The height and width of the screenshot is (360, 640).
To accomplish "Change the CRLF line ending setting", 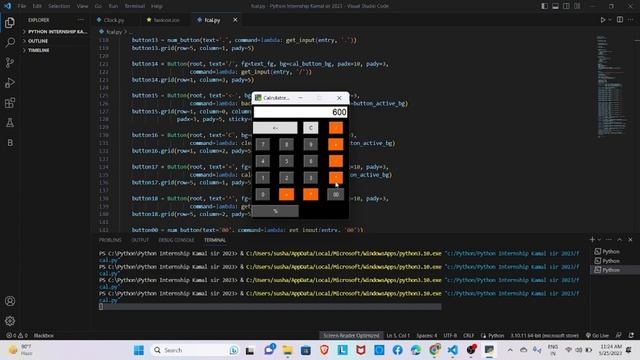I will 469,336.
